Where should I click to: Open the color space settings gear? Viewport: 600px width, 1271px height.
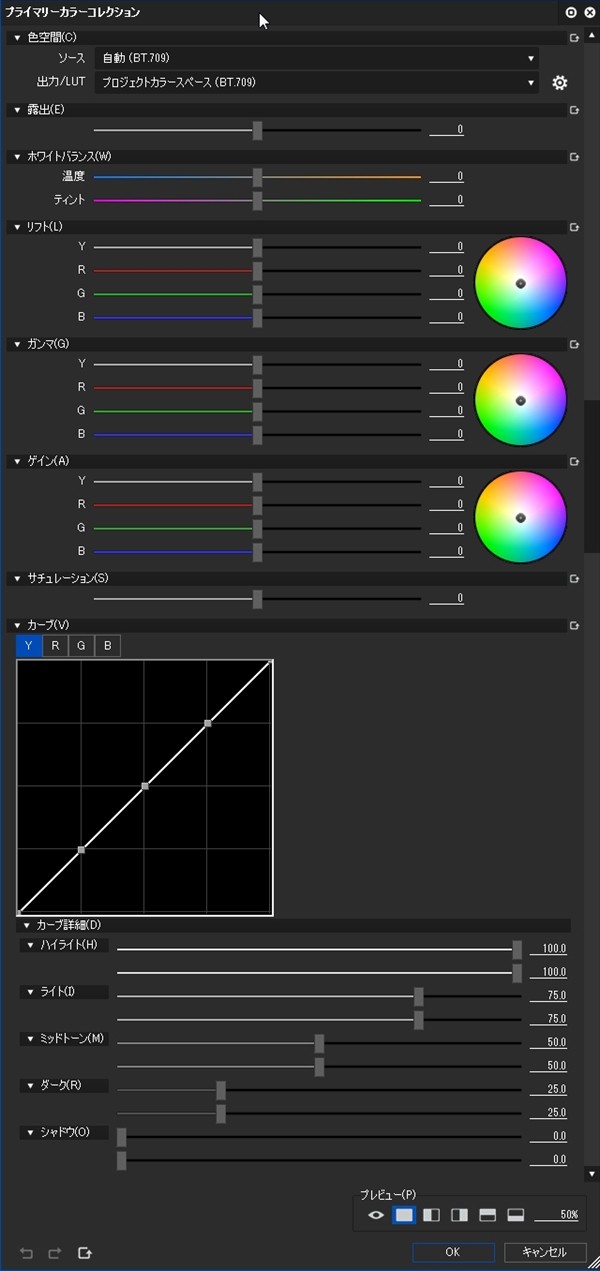(x=560, y=83)
